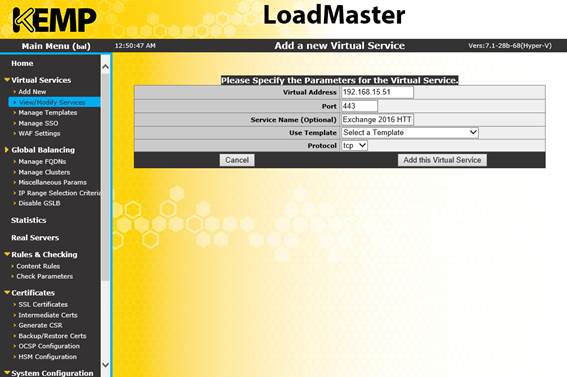Open Manage Templates
567x377 pixels.
coord(48,113)
